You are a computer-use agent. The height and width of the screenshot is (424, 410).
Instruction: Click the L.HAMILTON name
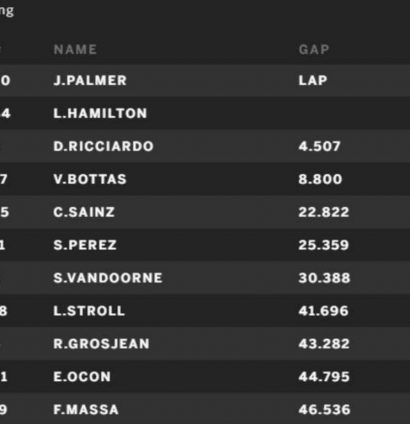click(100, 113)
